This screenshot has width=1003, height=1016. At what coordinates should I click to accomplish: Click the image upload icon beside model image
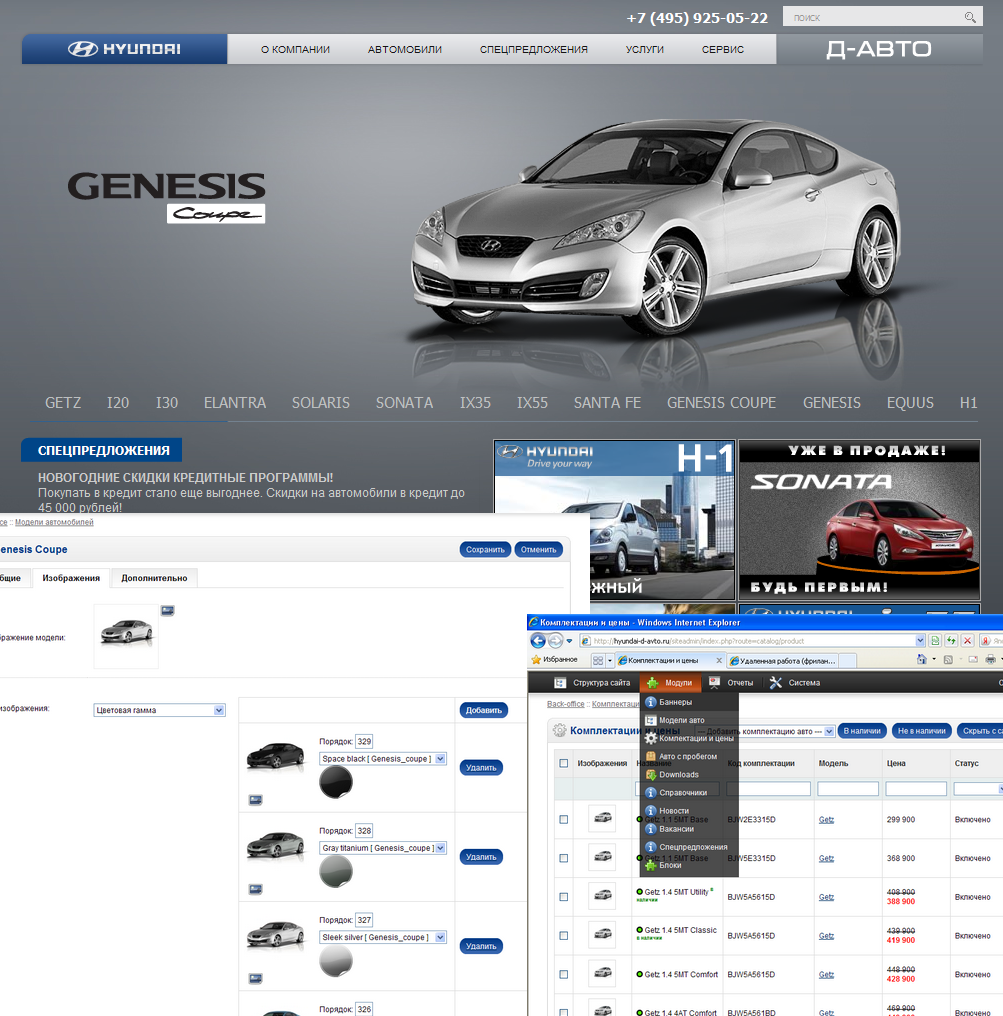pyautogui.click(x=168, y=610)
